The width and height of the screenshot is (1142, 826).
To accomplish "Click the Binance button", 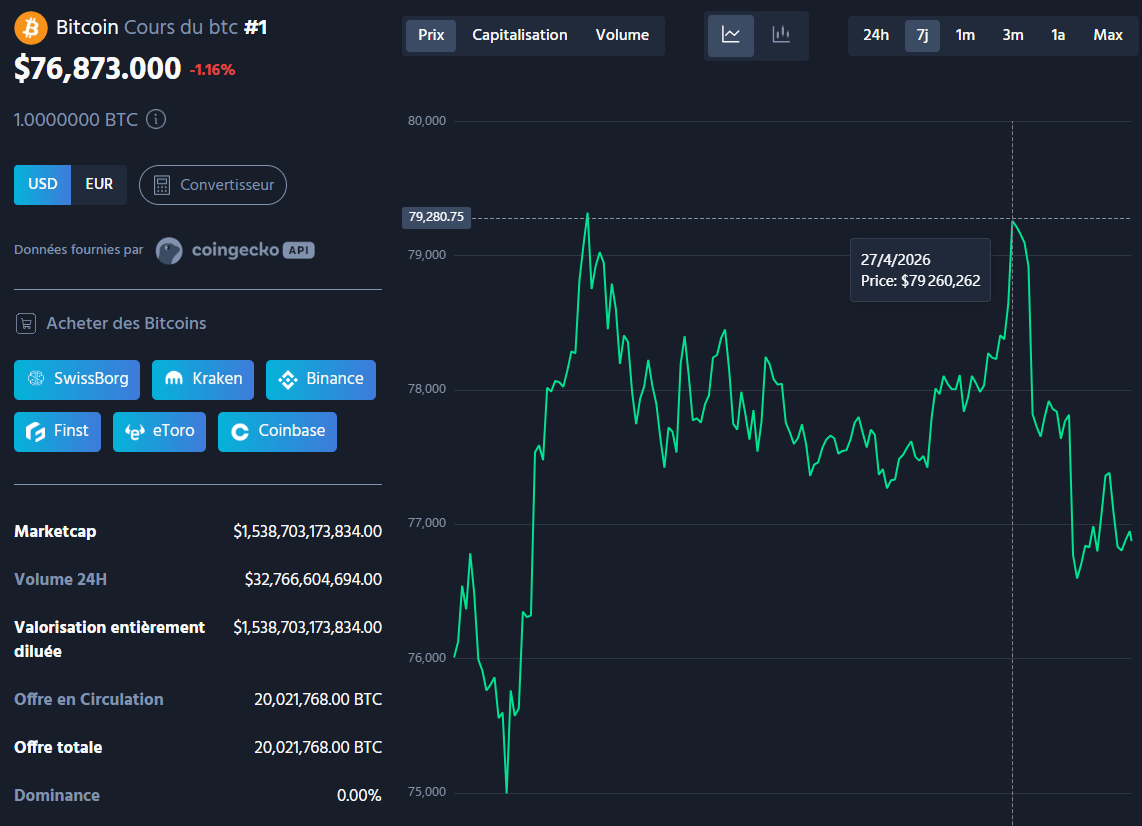I will (320, 380).
